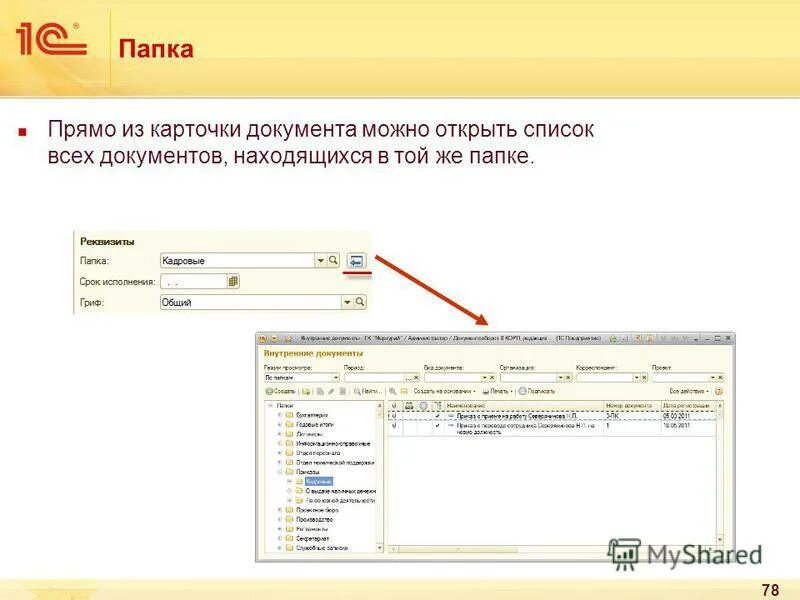This screenshot has width=800, height=600.
Task: Toggle the checkmark on the Северьянова document row
Action: tap(437, 416)
